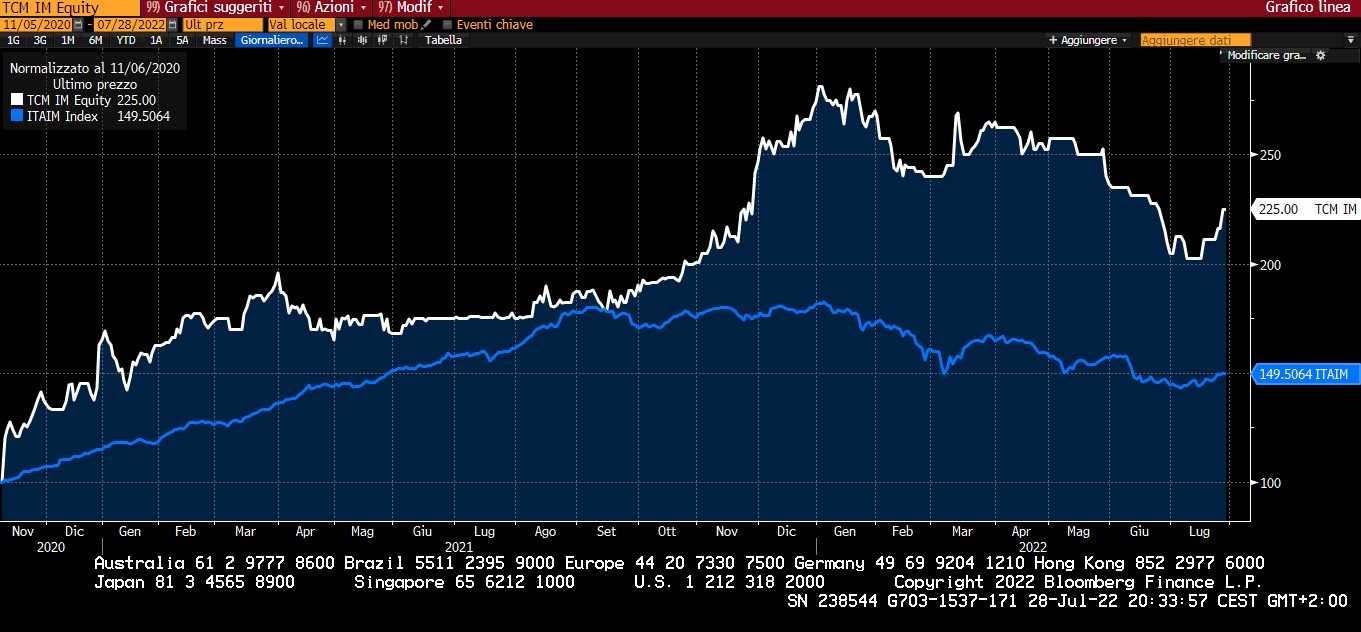
Task: Click the blue ITAIM Index legend swatch
Action: tap(17, 116)
